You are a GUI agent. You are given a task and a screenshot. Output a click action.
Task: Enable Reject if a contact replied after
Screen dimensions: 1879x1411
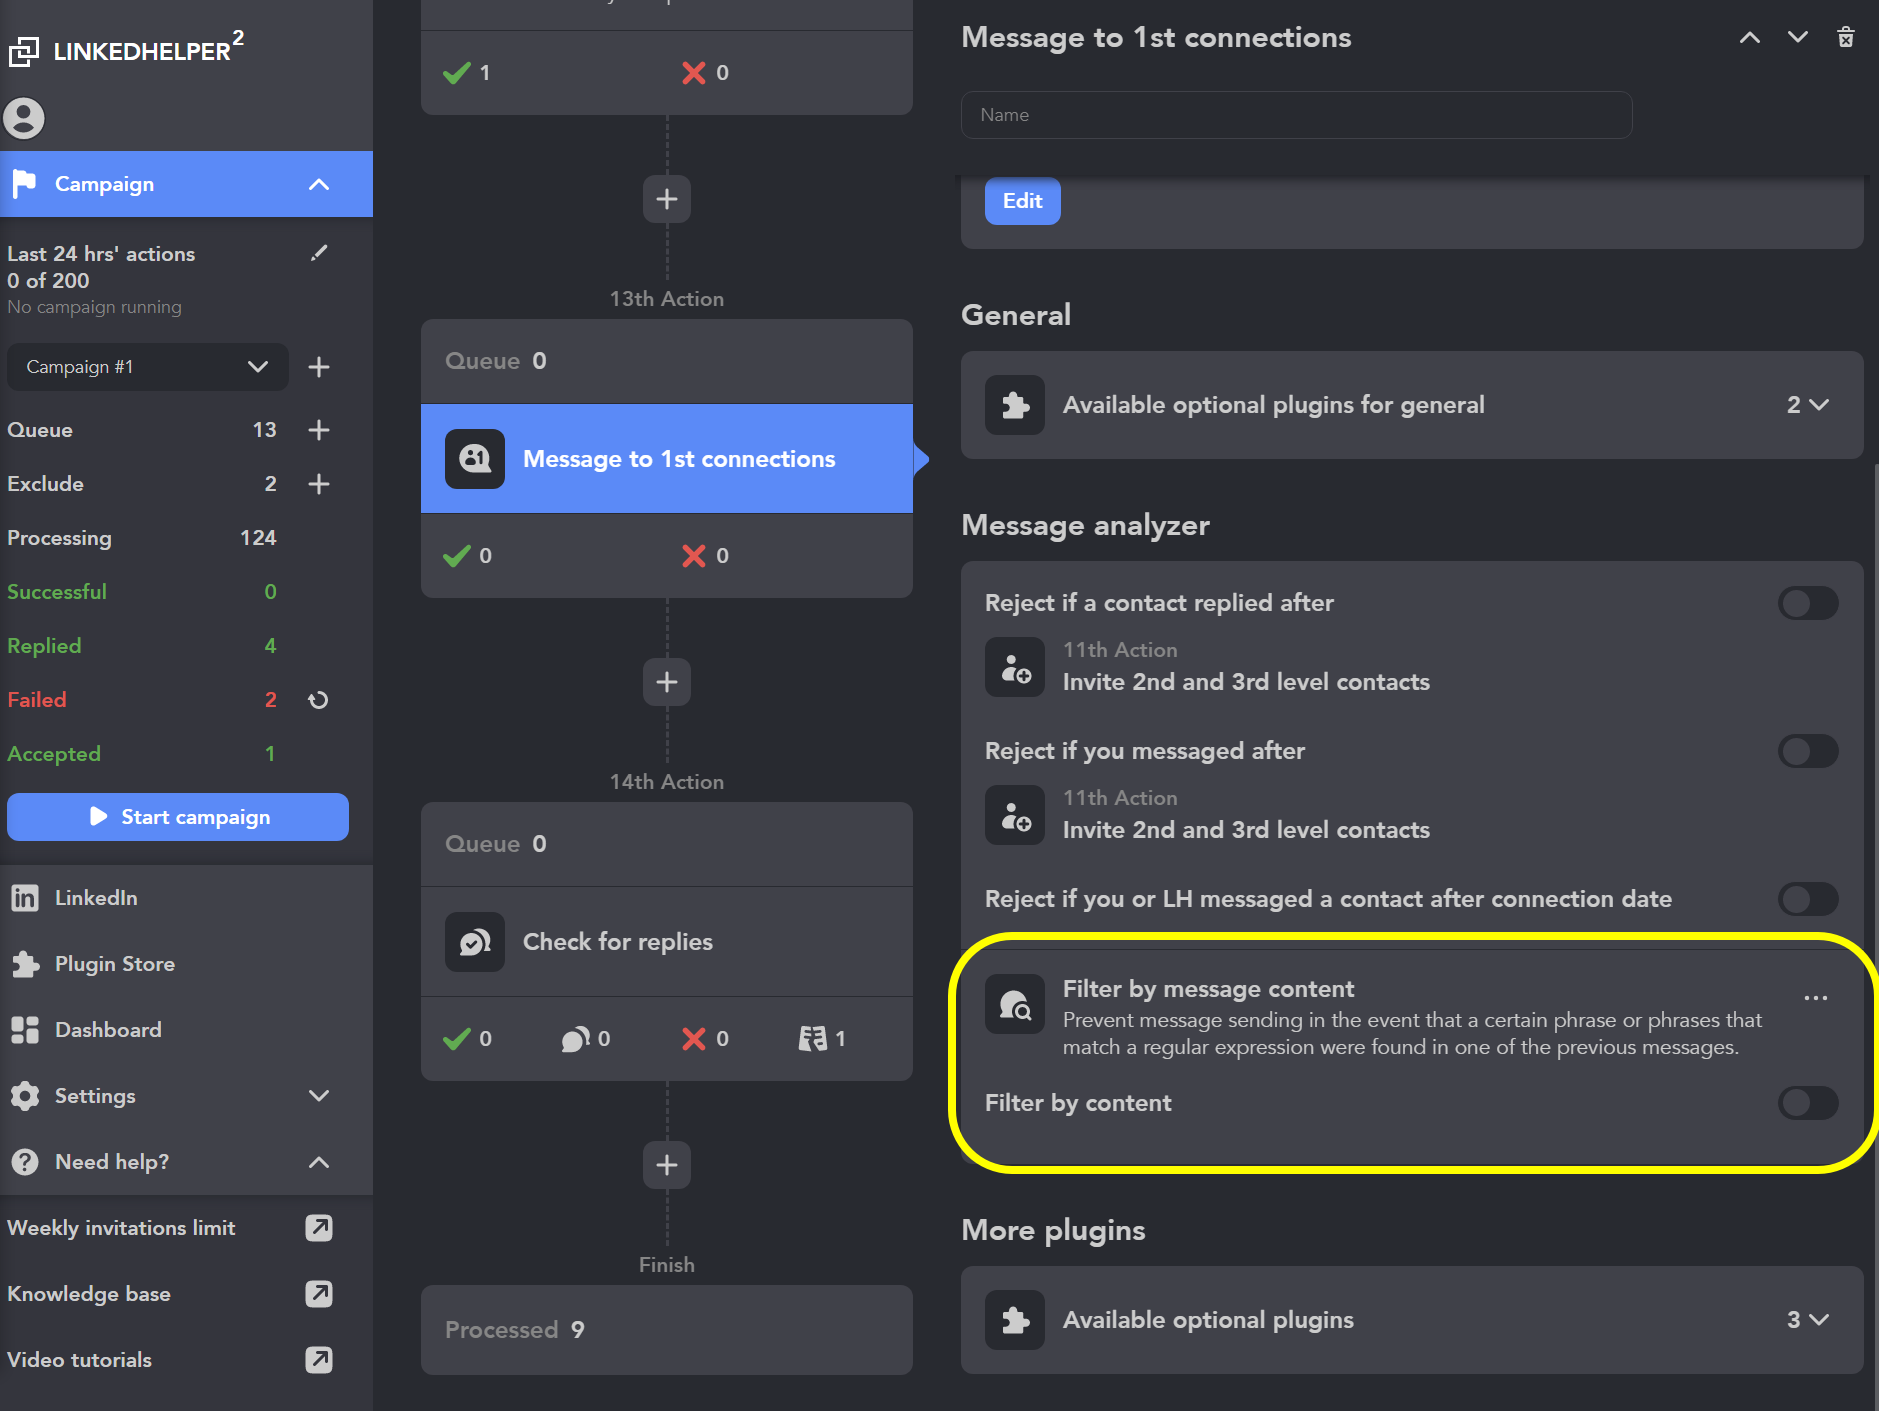[1808, 603]
